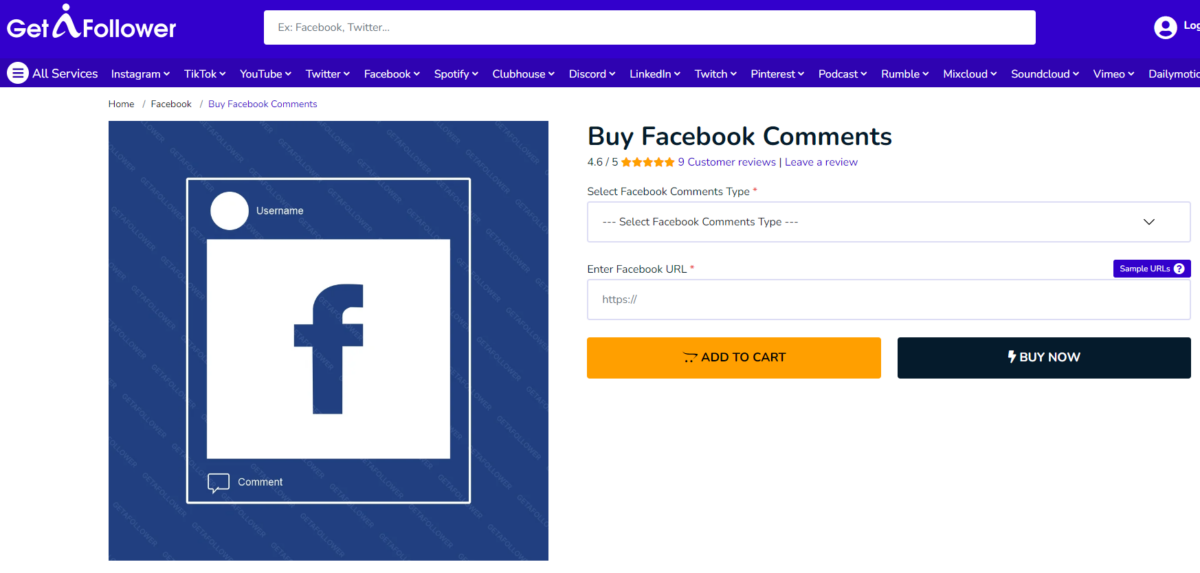Open the 9 Customer reviews link
This screenshot has height=573, width=1200.
pyautogui.click(x=727, y=162)
